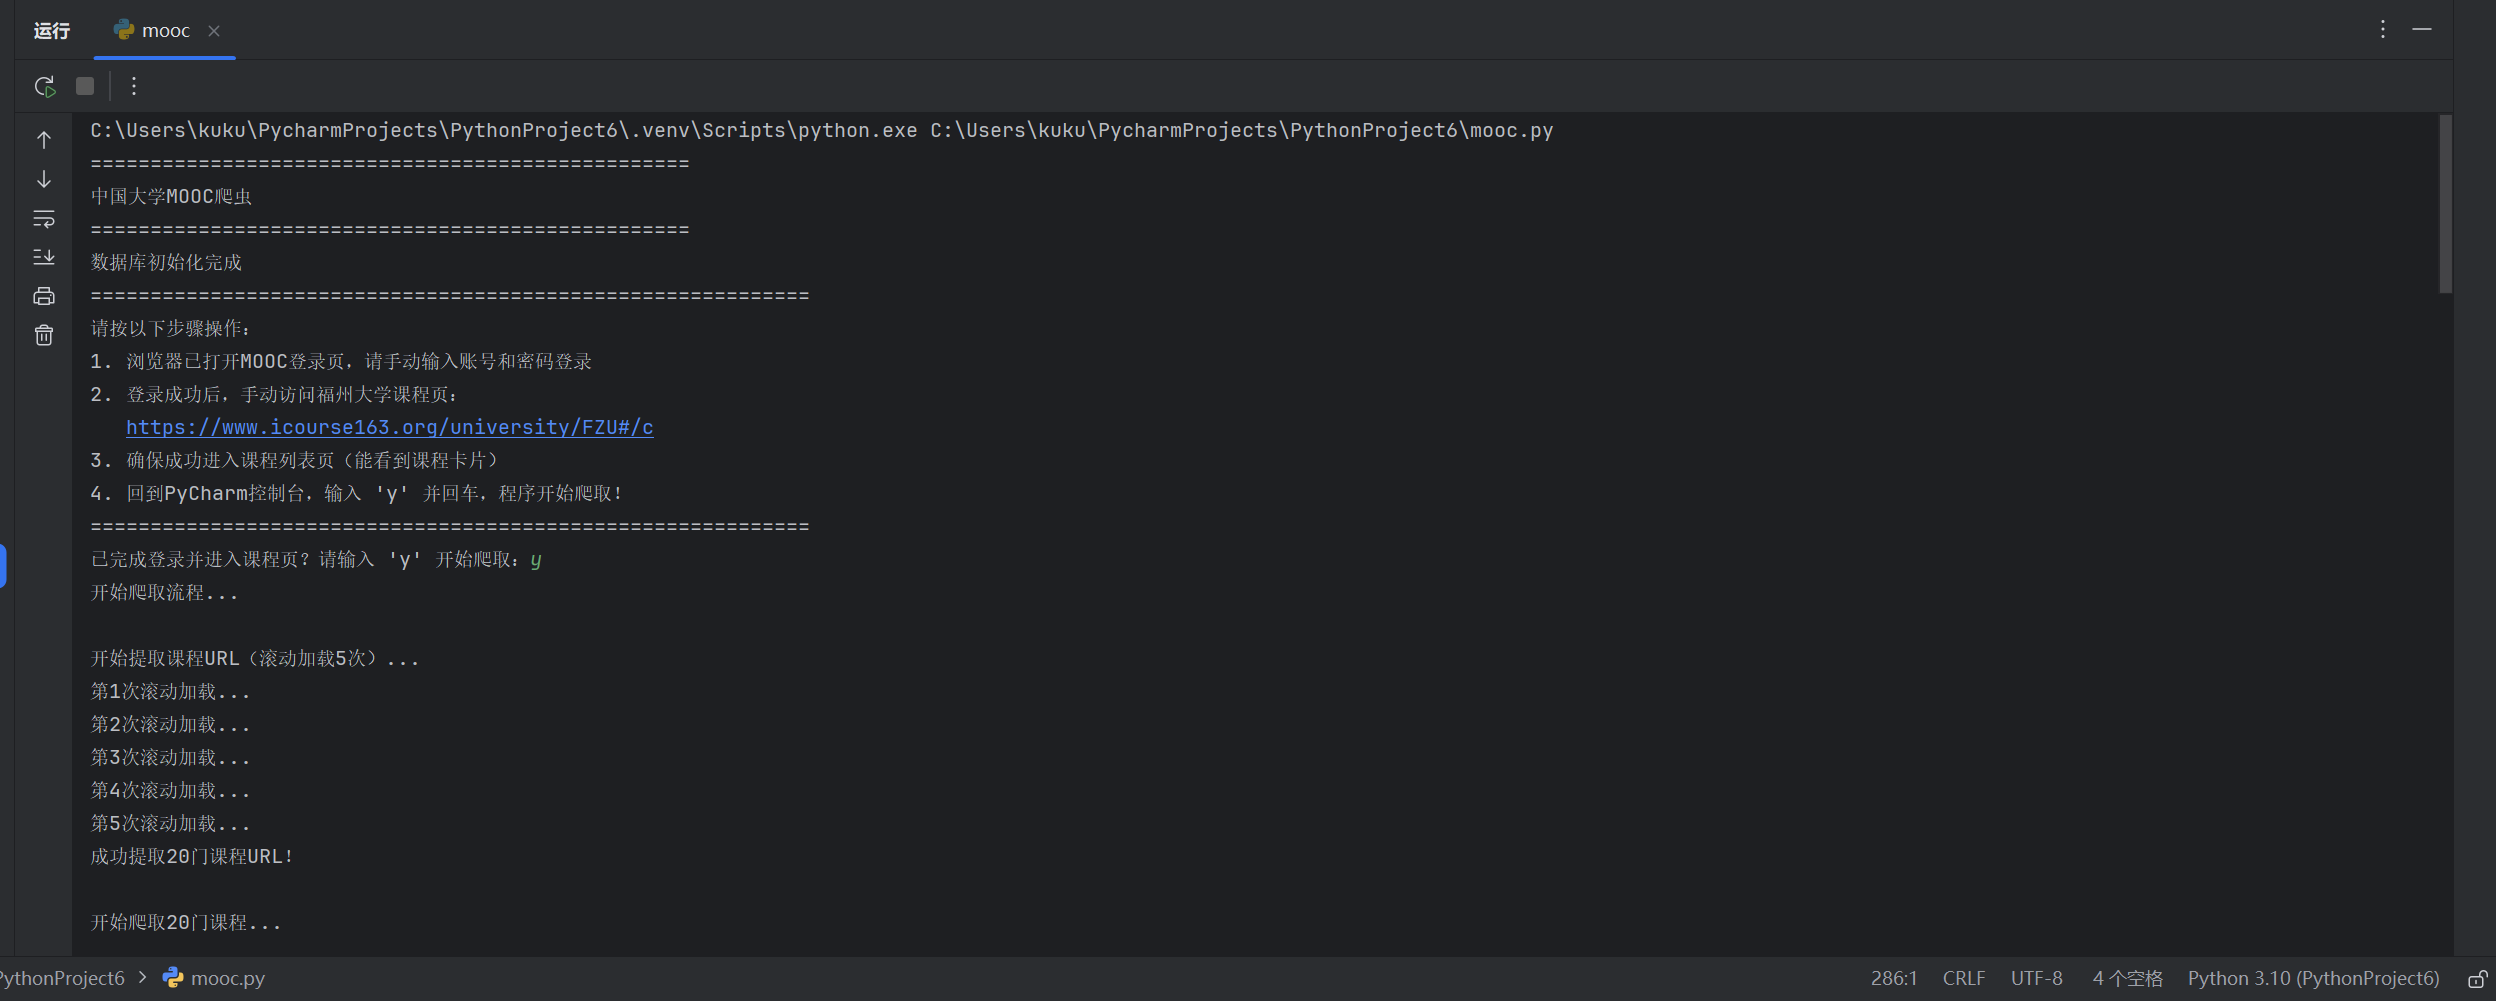Toggle read-only lock icon in status bar
Image resolution: width=2496 pixels, height=1001 pixels.
2478,979
